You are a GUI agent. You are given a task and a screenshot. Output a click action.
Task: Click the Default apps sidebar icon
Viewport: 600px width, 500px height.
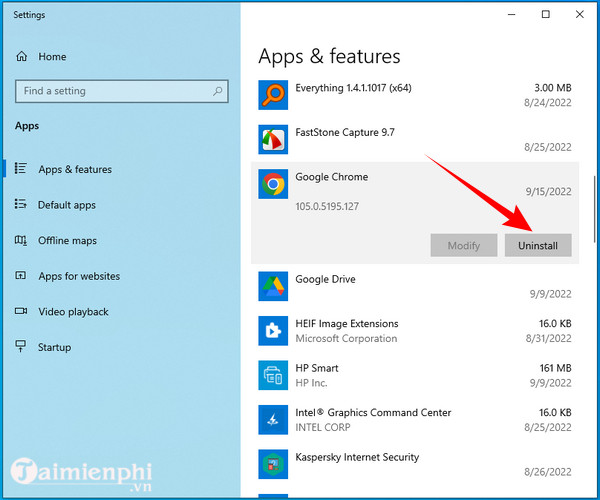tap(21, 204)
